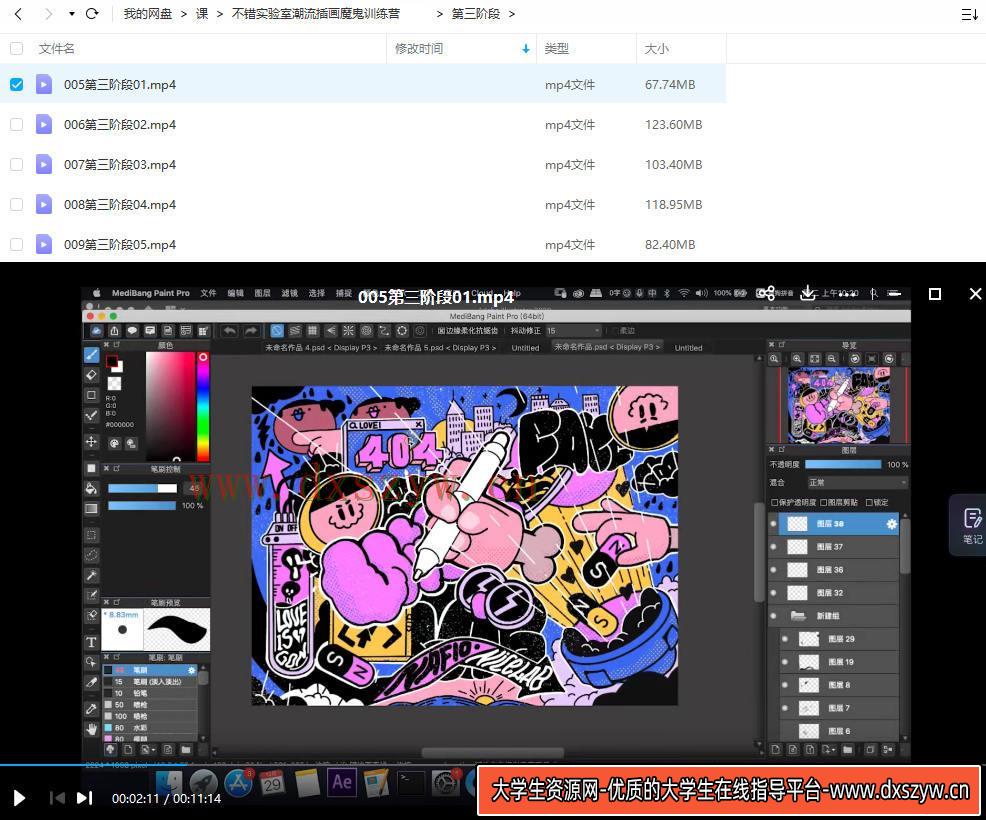Click the Redo arrow in MediBang toolbar
The width and height of the screenshot is (986, 820).
tap(251, 331)
